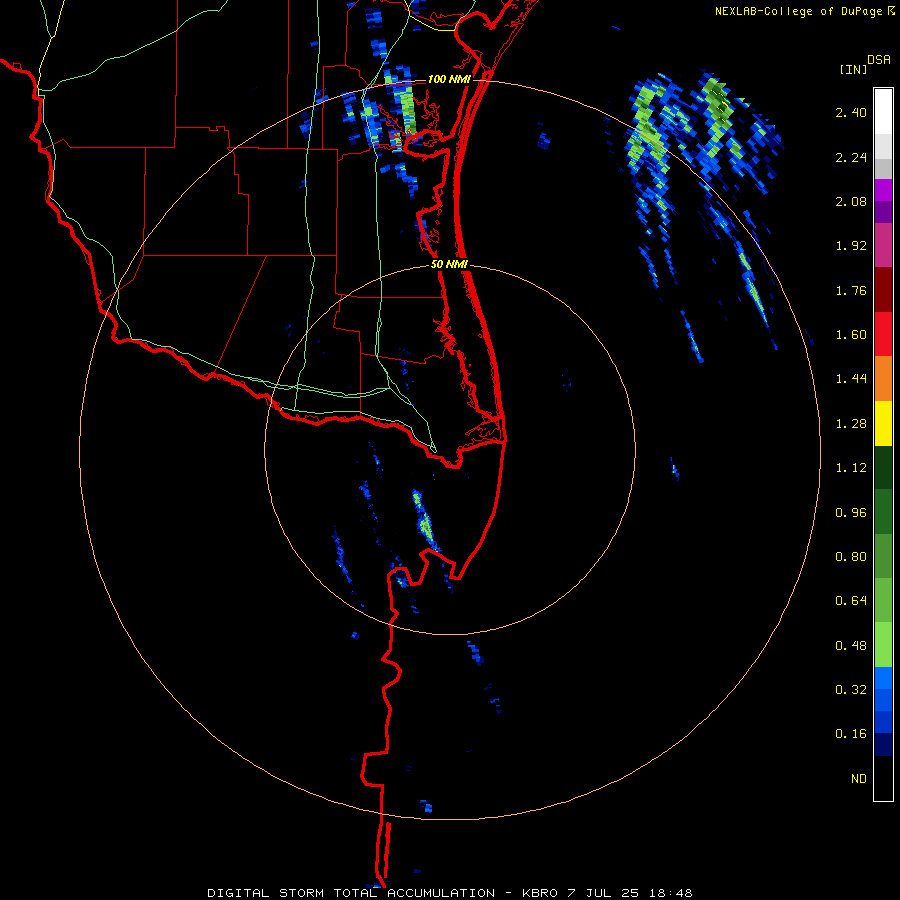
Task: Click the 2.08 legend value
Action: pos(851,201)
